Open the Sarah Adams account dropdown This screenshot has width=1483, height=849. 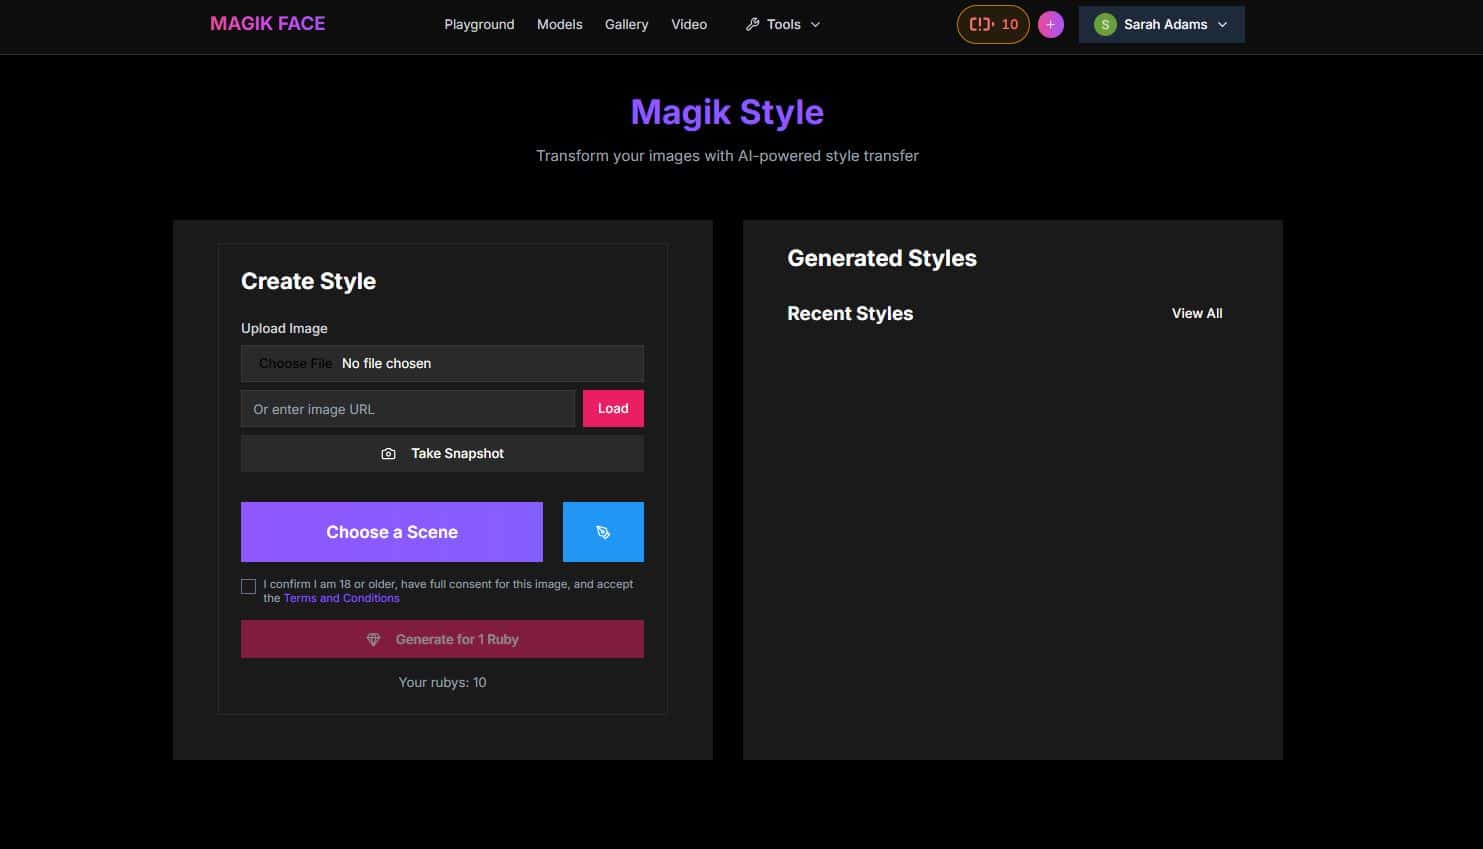click(1161, 24)
